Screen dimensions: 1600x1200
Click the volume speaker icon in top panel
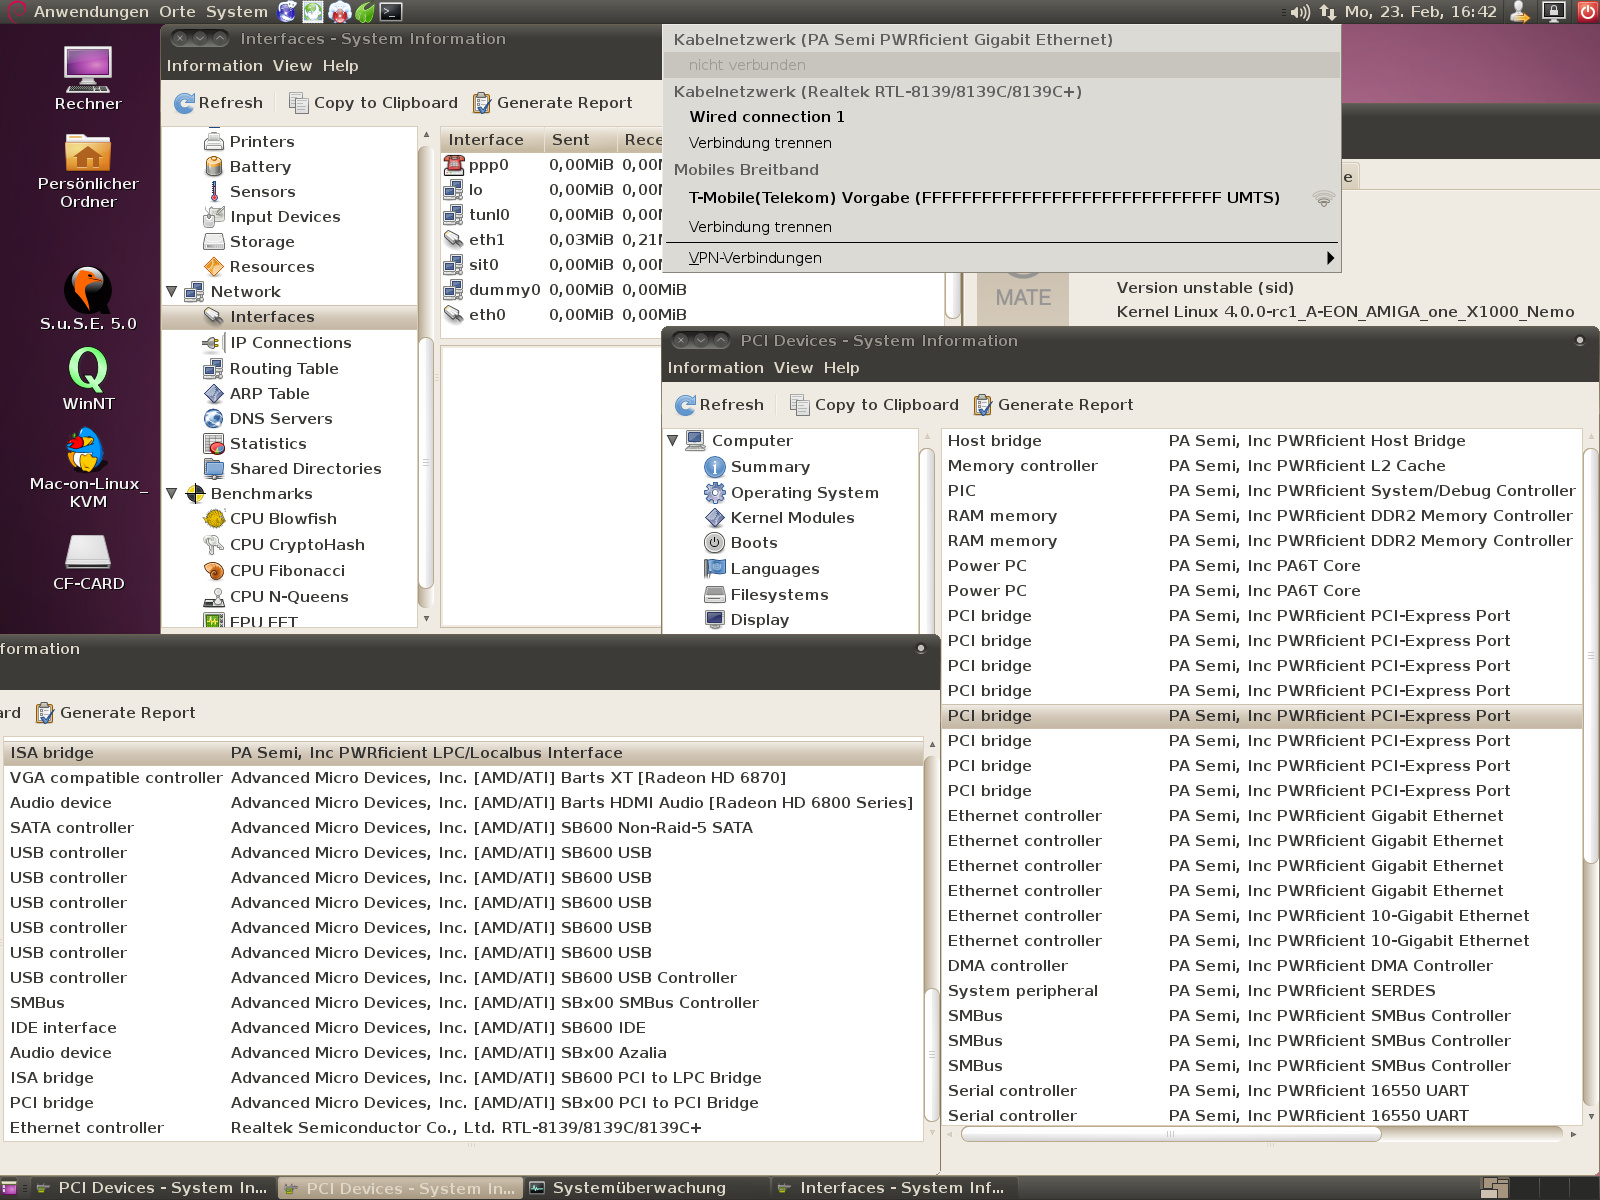coord(1299,12)
